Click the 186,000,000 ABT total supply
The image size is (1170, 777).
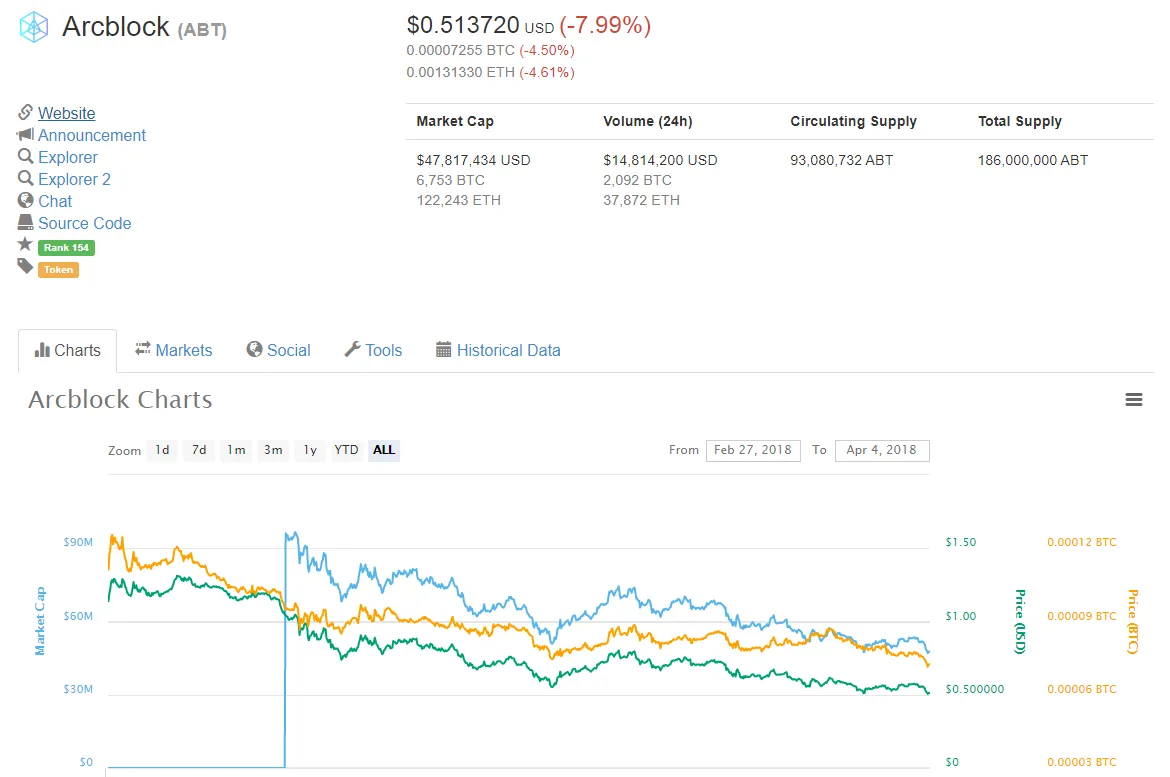point(1033,160)
